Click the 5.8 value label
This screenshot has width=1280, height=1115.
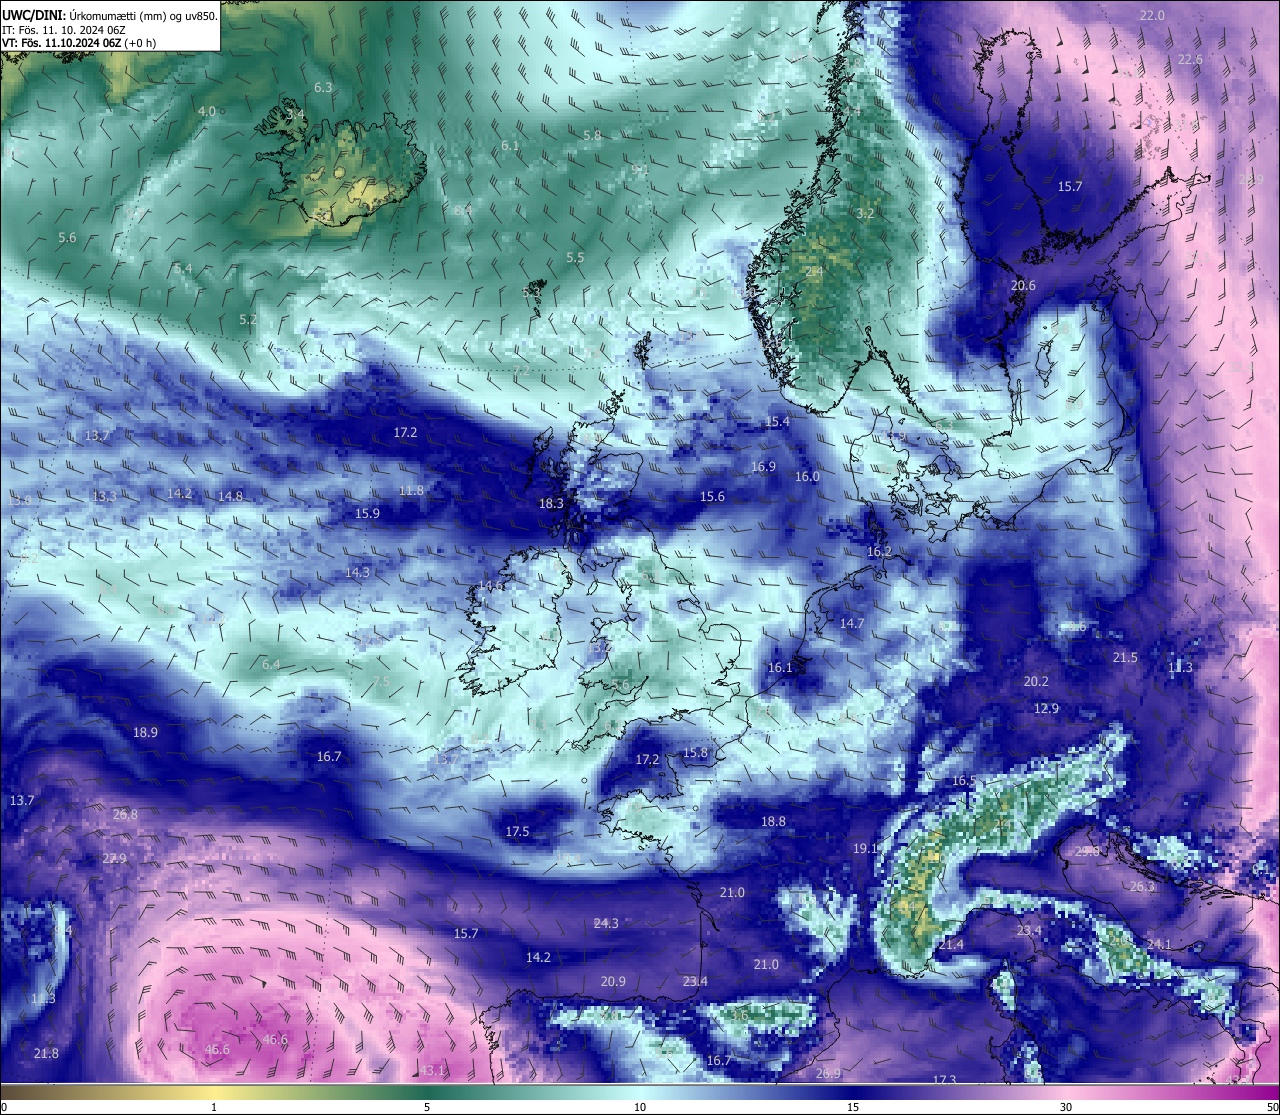click(592, 135)
